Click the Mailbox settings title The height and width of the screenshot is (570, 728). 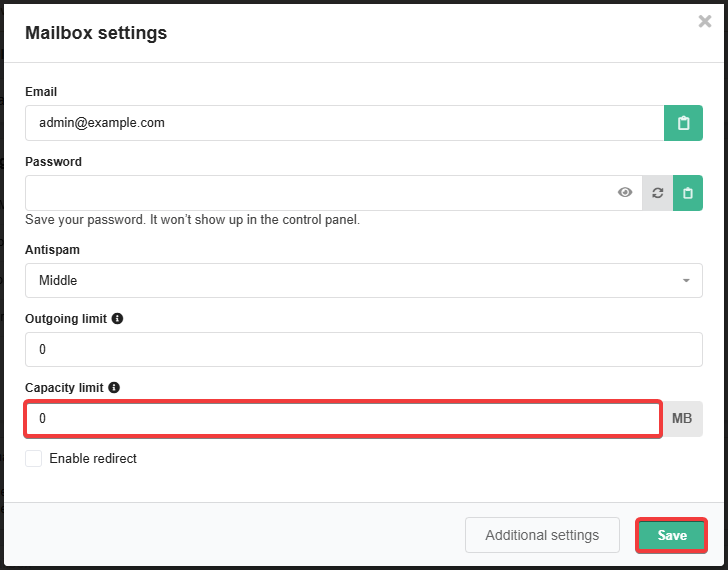click(x=96, y=33)
